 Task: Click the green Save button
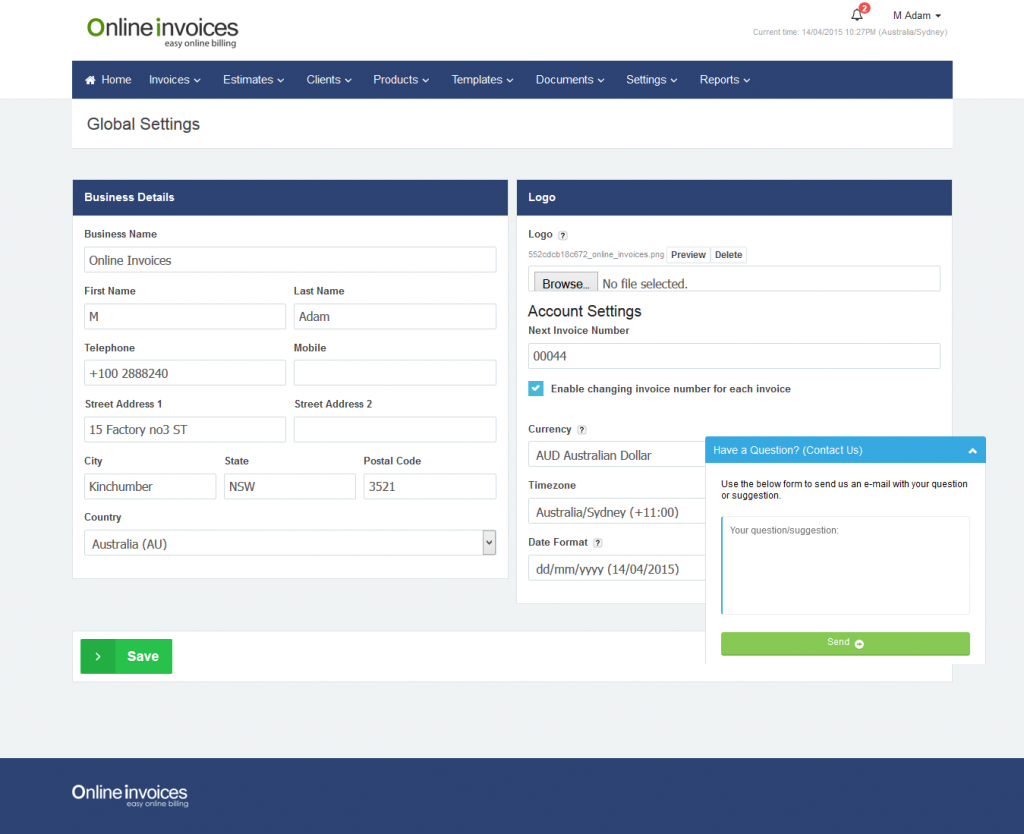pyautogui.click(x=126, y=656)
